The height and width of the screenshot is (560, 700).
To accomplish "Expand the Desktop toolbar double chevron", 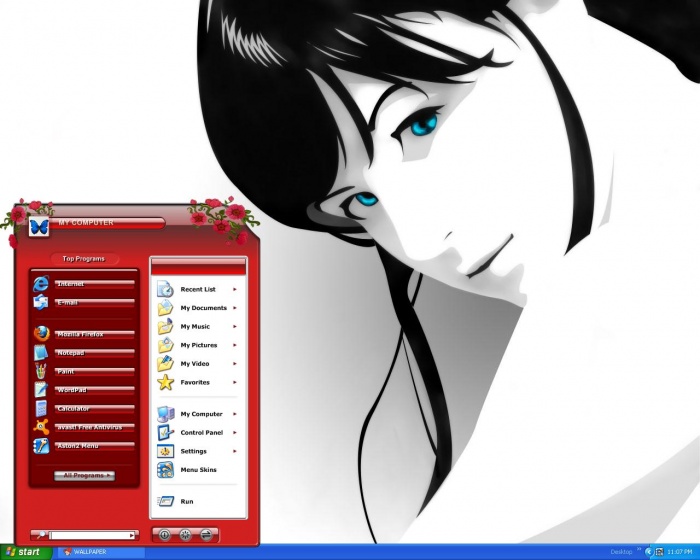I will (639, 550).
